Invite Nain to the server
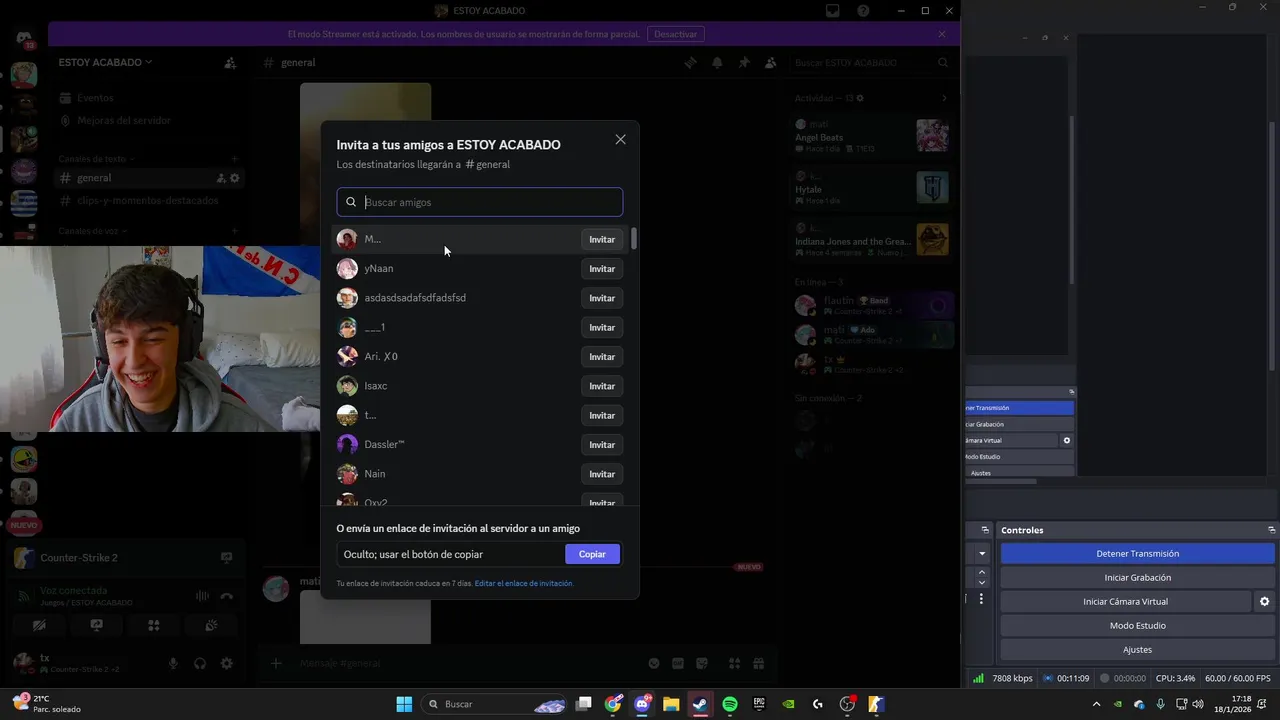Screen dimensions: 1280x720 pyautogui.click(x=602, y=474)
